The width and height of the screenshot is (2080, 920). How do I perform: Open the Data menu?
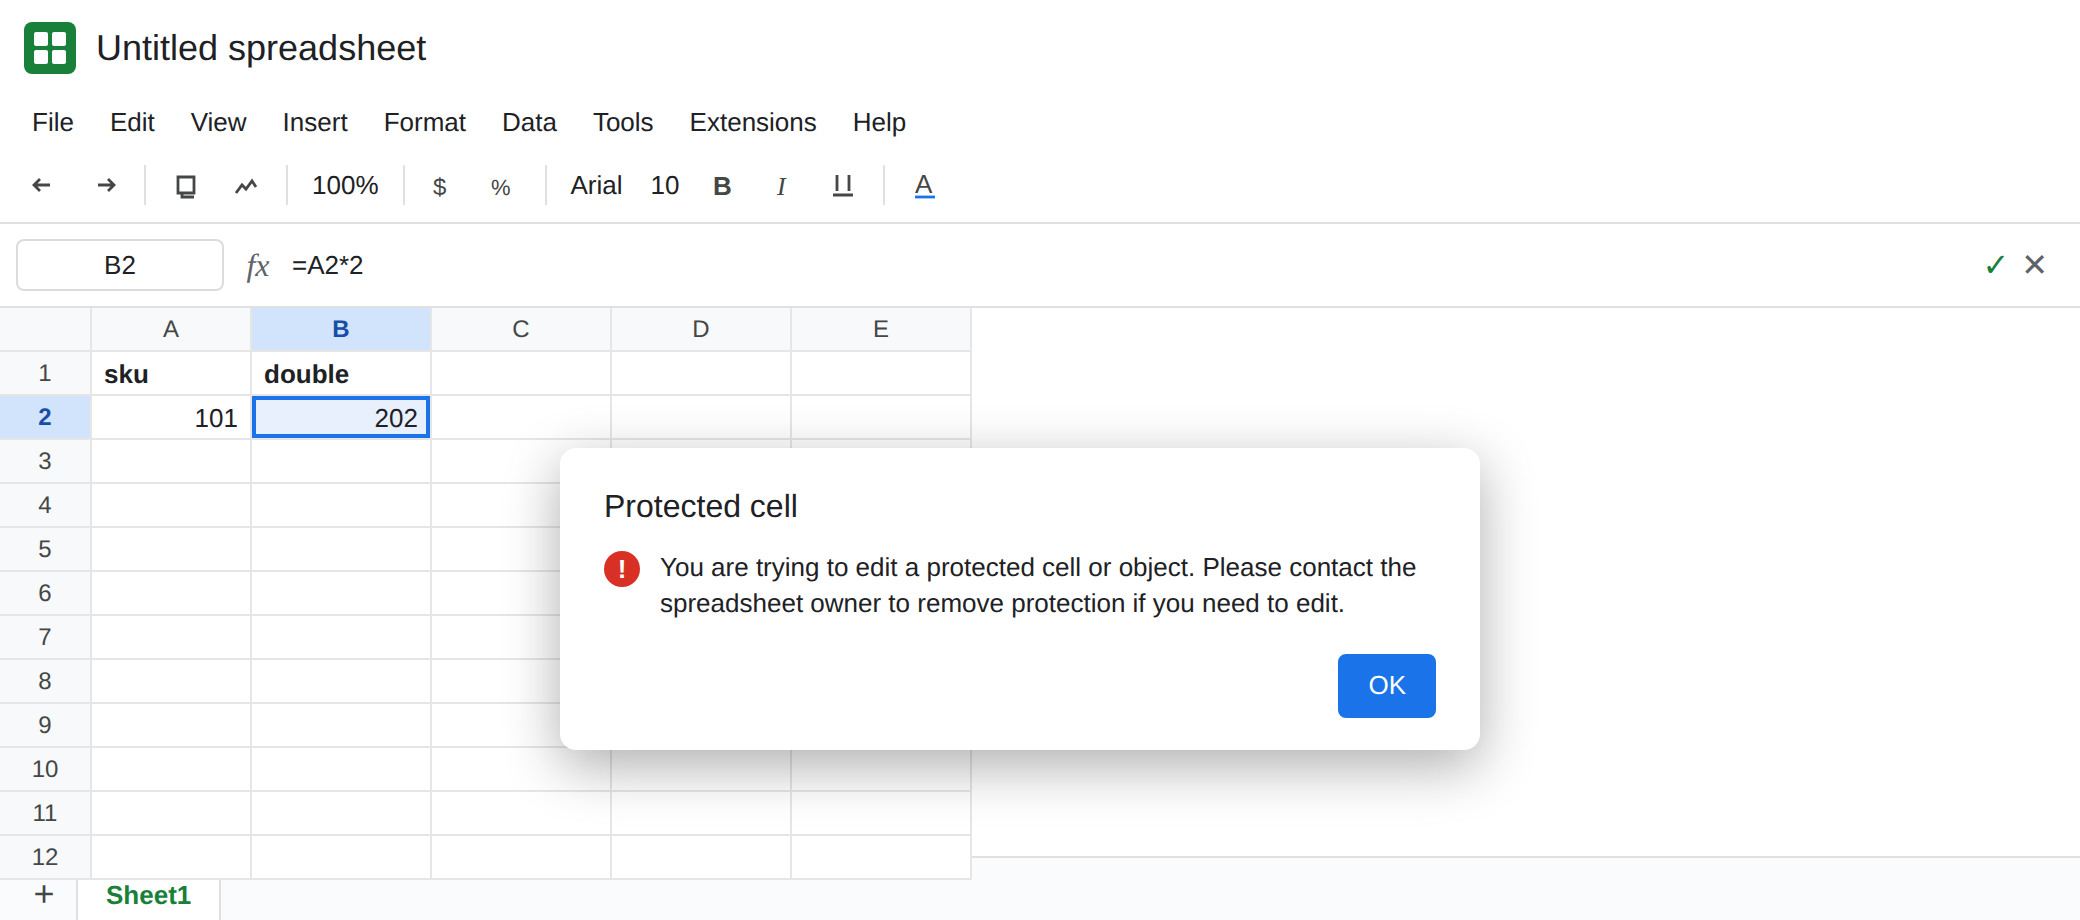coord(529,122)
